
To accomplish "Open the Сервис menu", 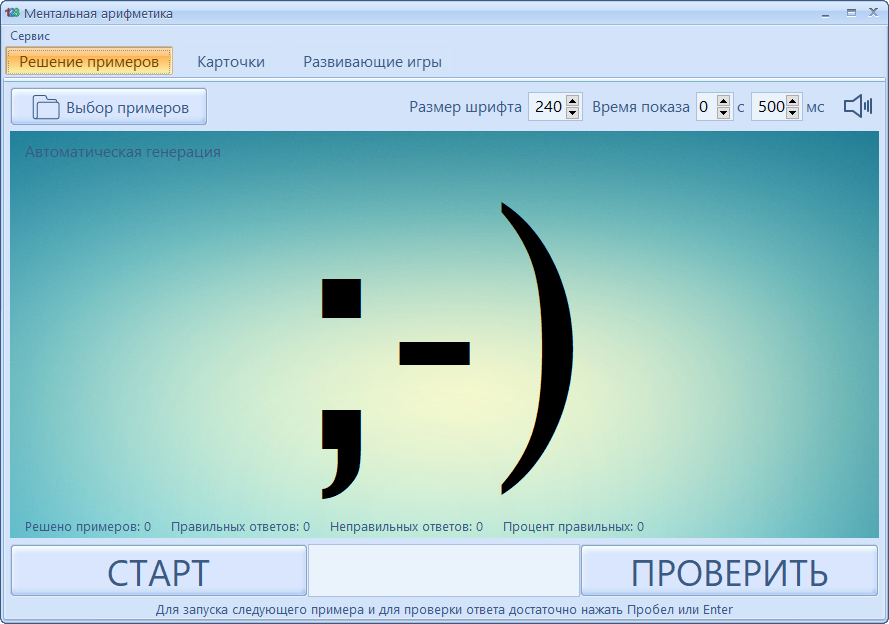I will (30, 35).
